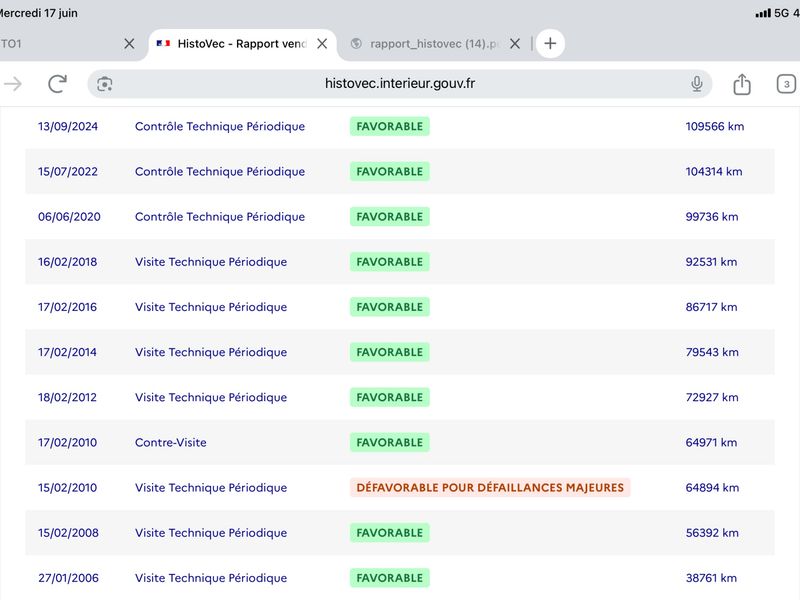The height and width of the screenshot is (600, 800).
Task: Click the Contre-Visite entry
Action: click(170, 442)
